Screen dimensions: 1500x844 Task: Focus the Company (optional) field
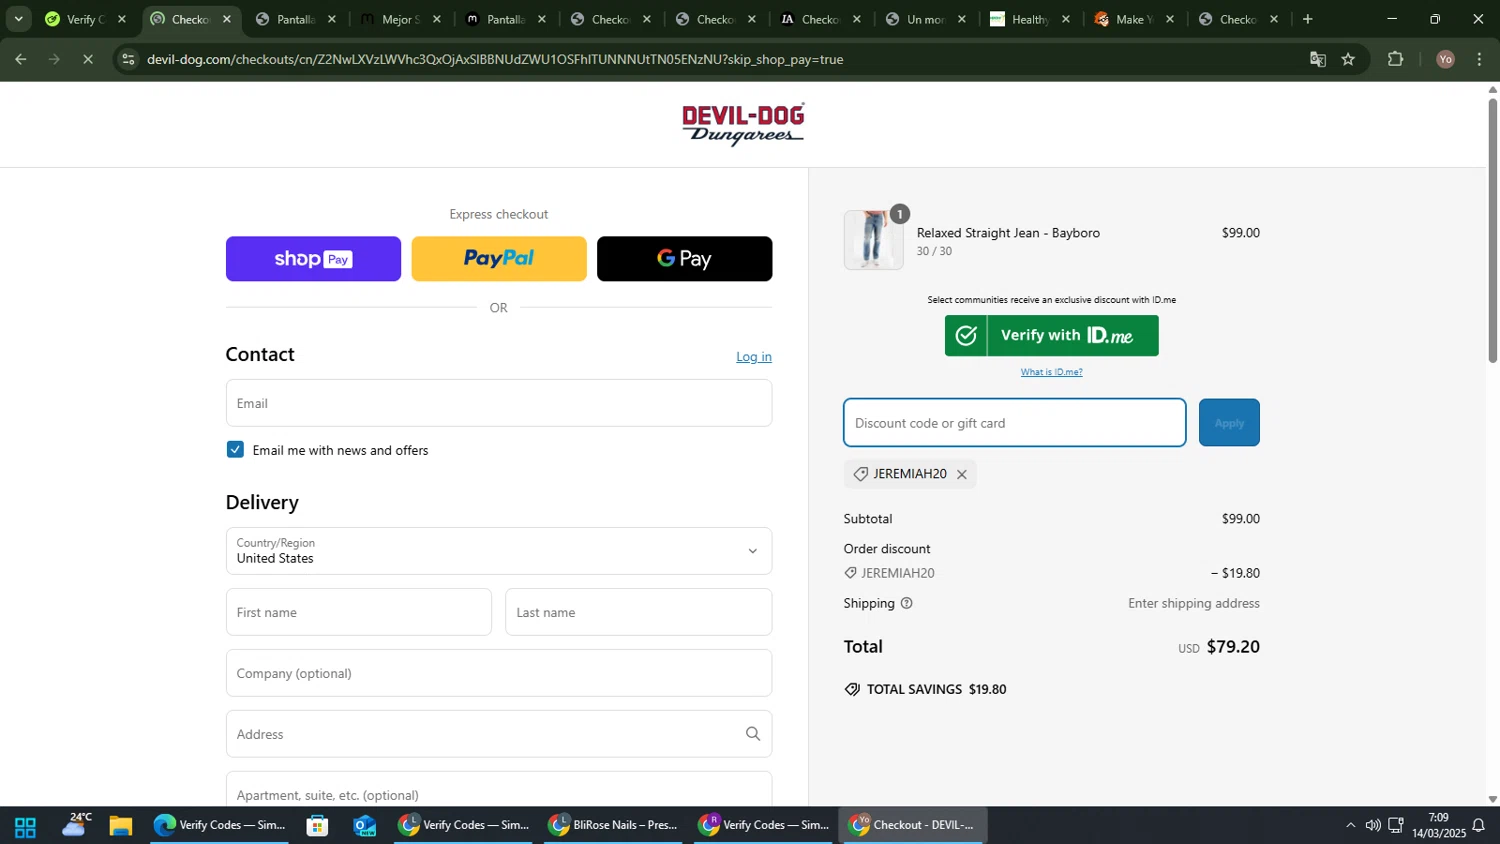pyautogui.click(x=499, y=673)
